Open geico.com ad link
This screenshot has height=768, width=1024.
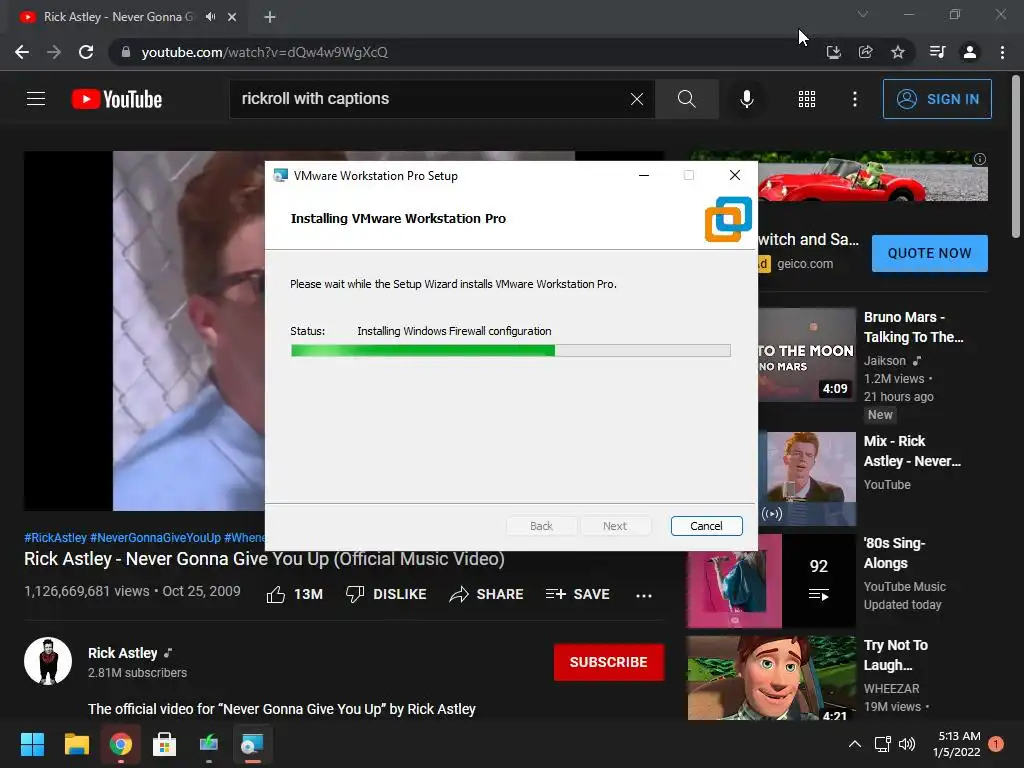coord(805,264)
